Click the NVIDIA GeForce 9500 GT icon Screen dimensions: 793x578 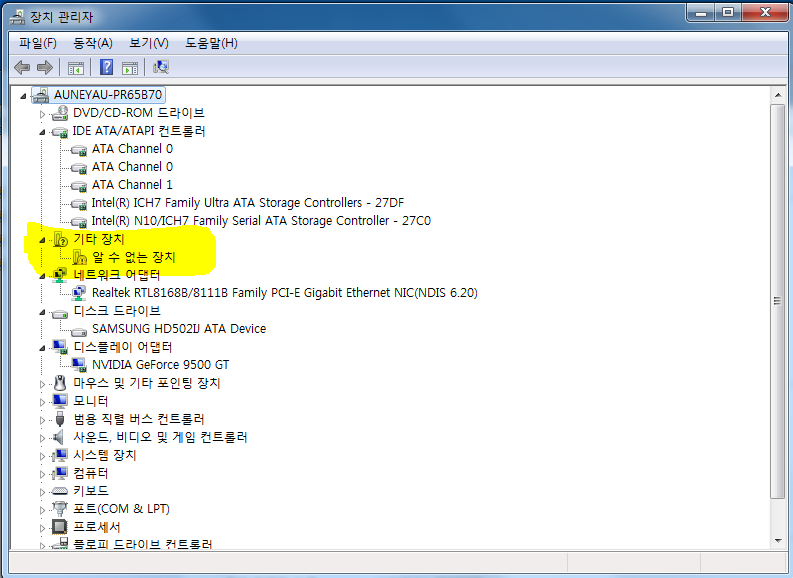(79, 365)
